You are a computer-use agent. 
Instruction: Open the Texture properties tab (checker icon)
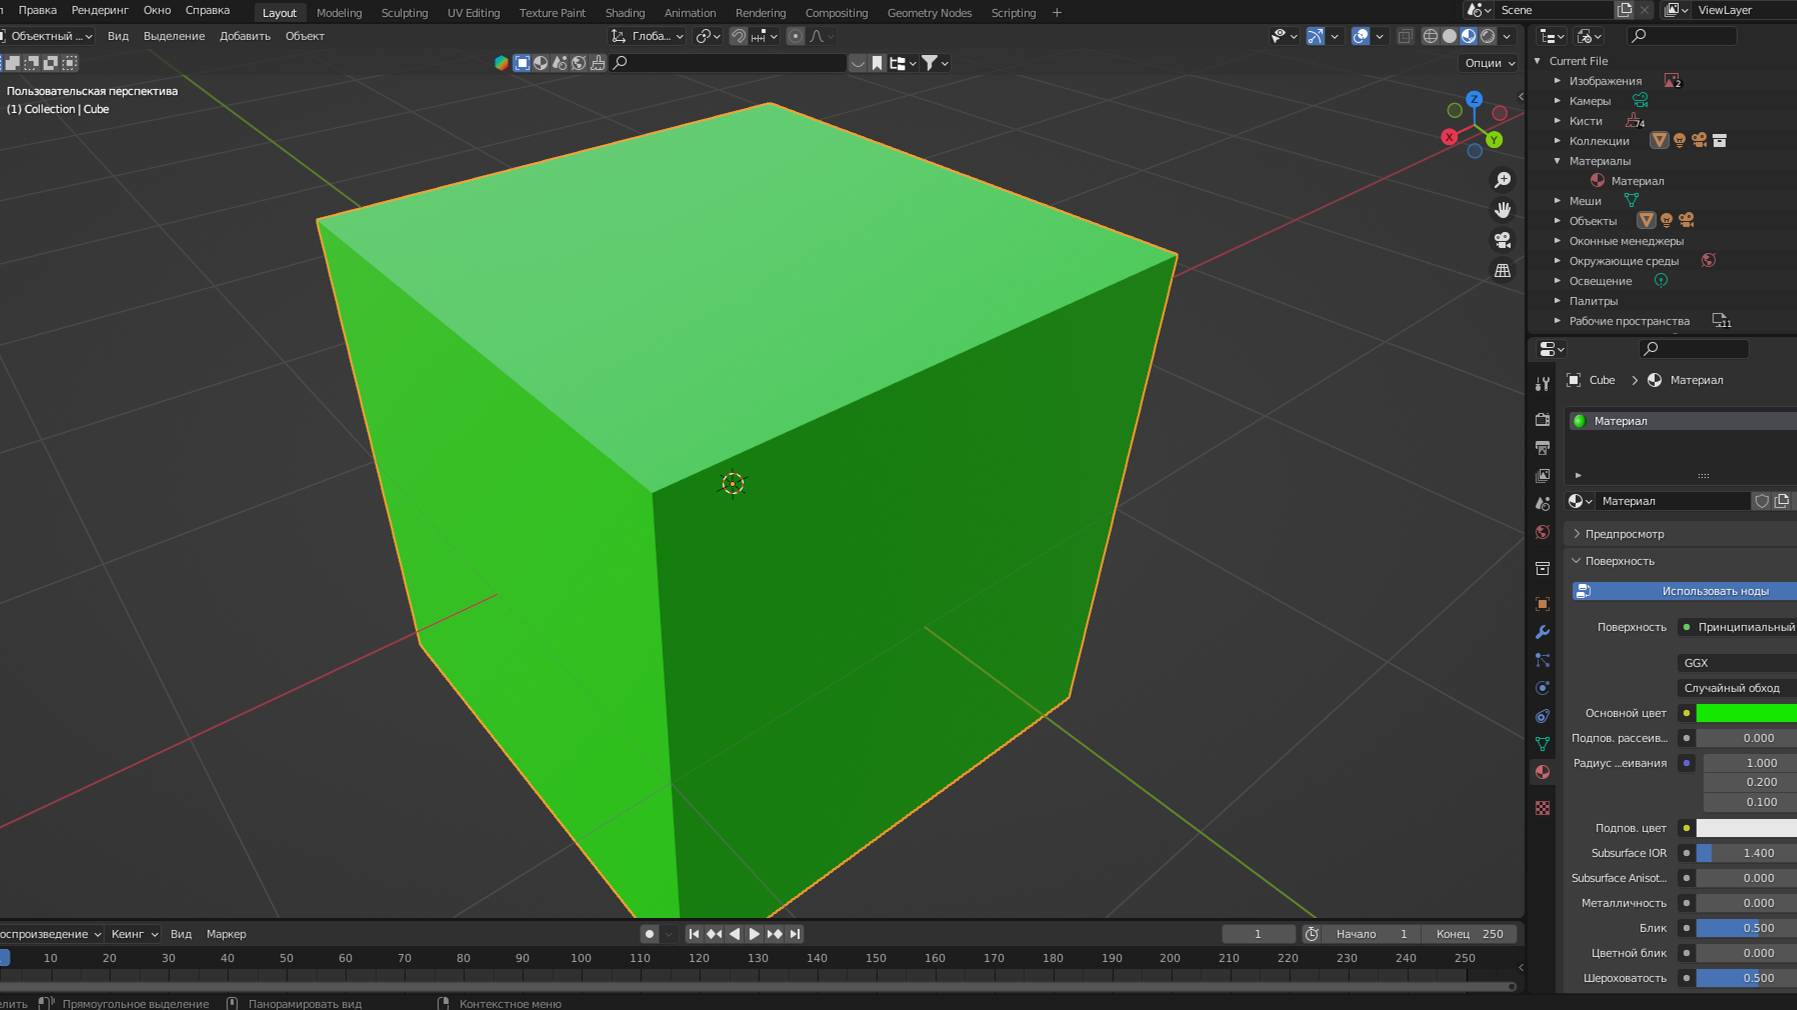pos(1542,808)
